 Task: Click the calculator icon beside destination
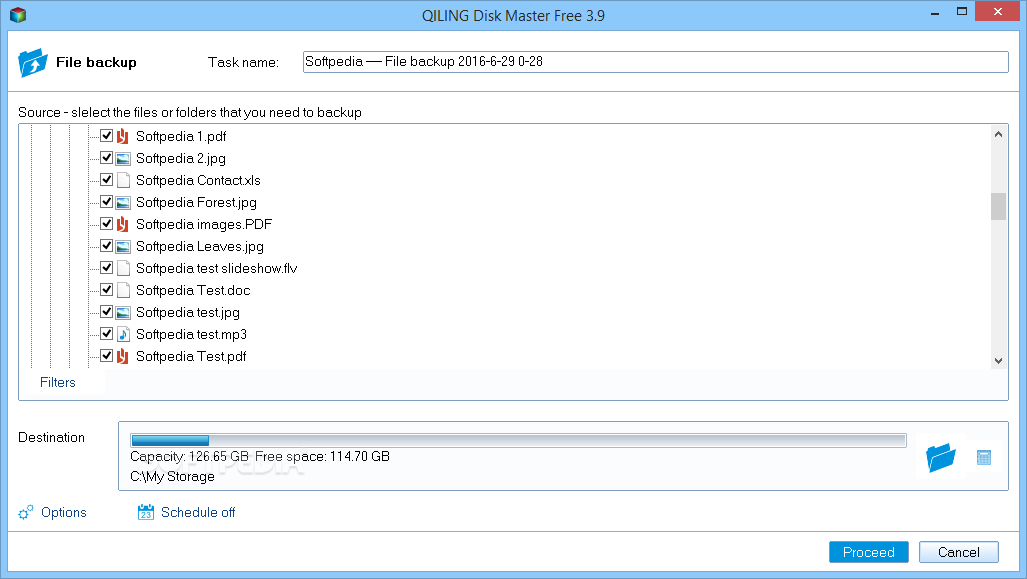click(x=984, y=457)
